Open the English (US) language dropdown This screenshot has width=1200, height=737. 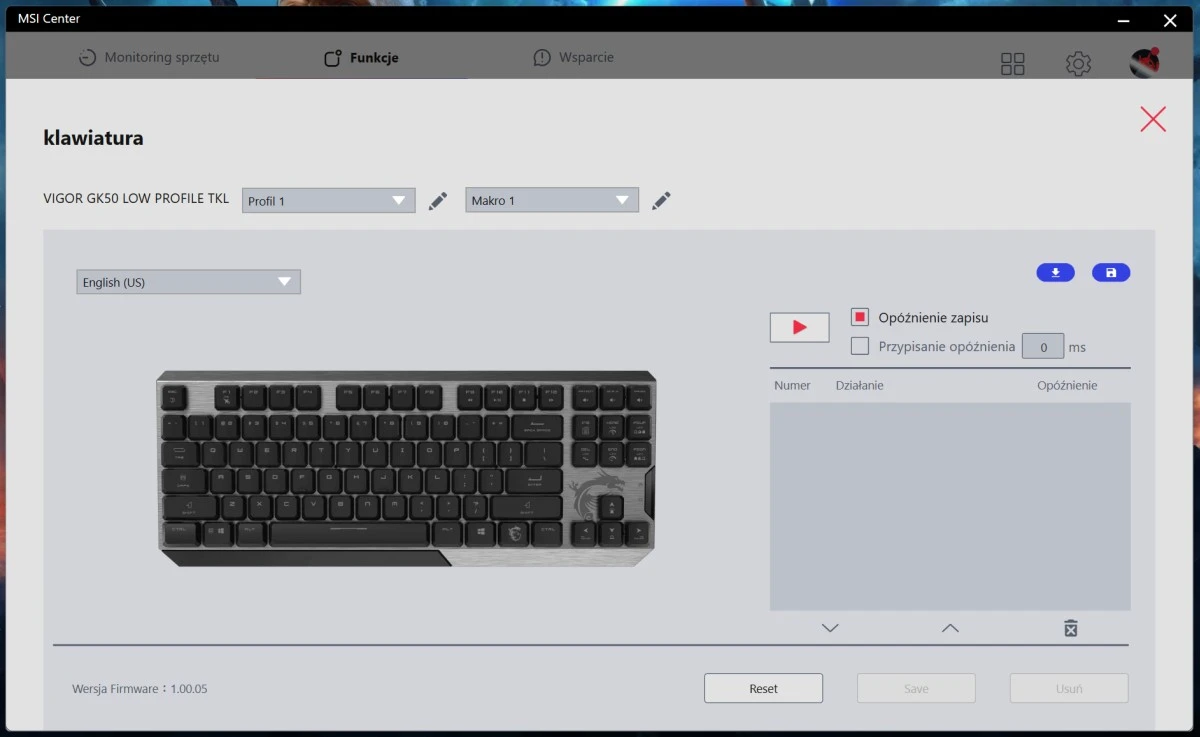tap(188, 282)
